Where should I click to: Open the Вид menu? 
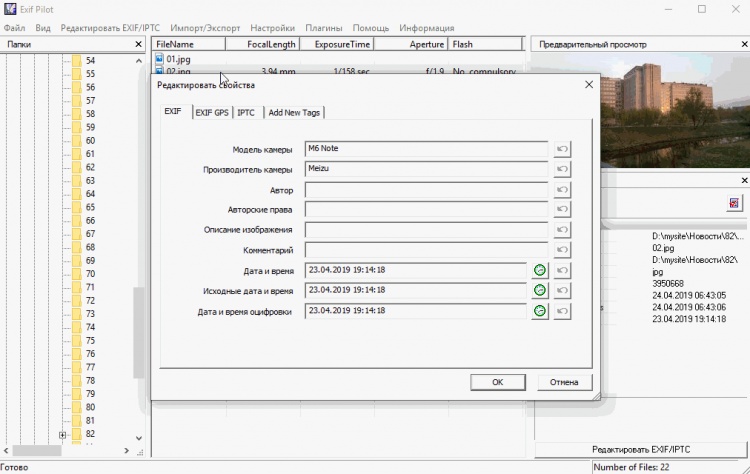pyautogui.click(x=43, y=28)
